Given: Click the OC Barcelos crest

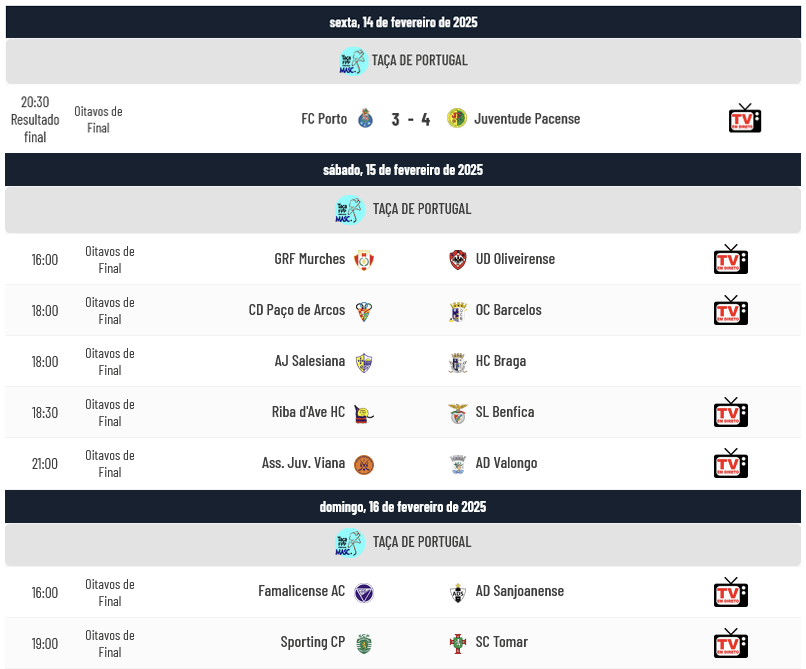Looking at the screenshot, I should [458, 312].
